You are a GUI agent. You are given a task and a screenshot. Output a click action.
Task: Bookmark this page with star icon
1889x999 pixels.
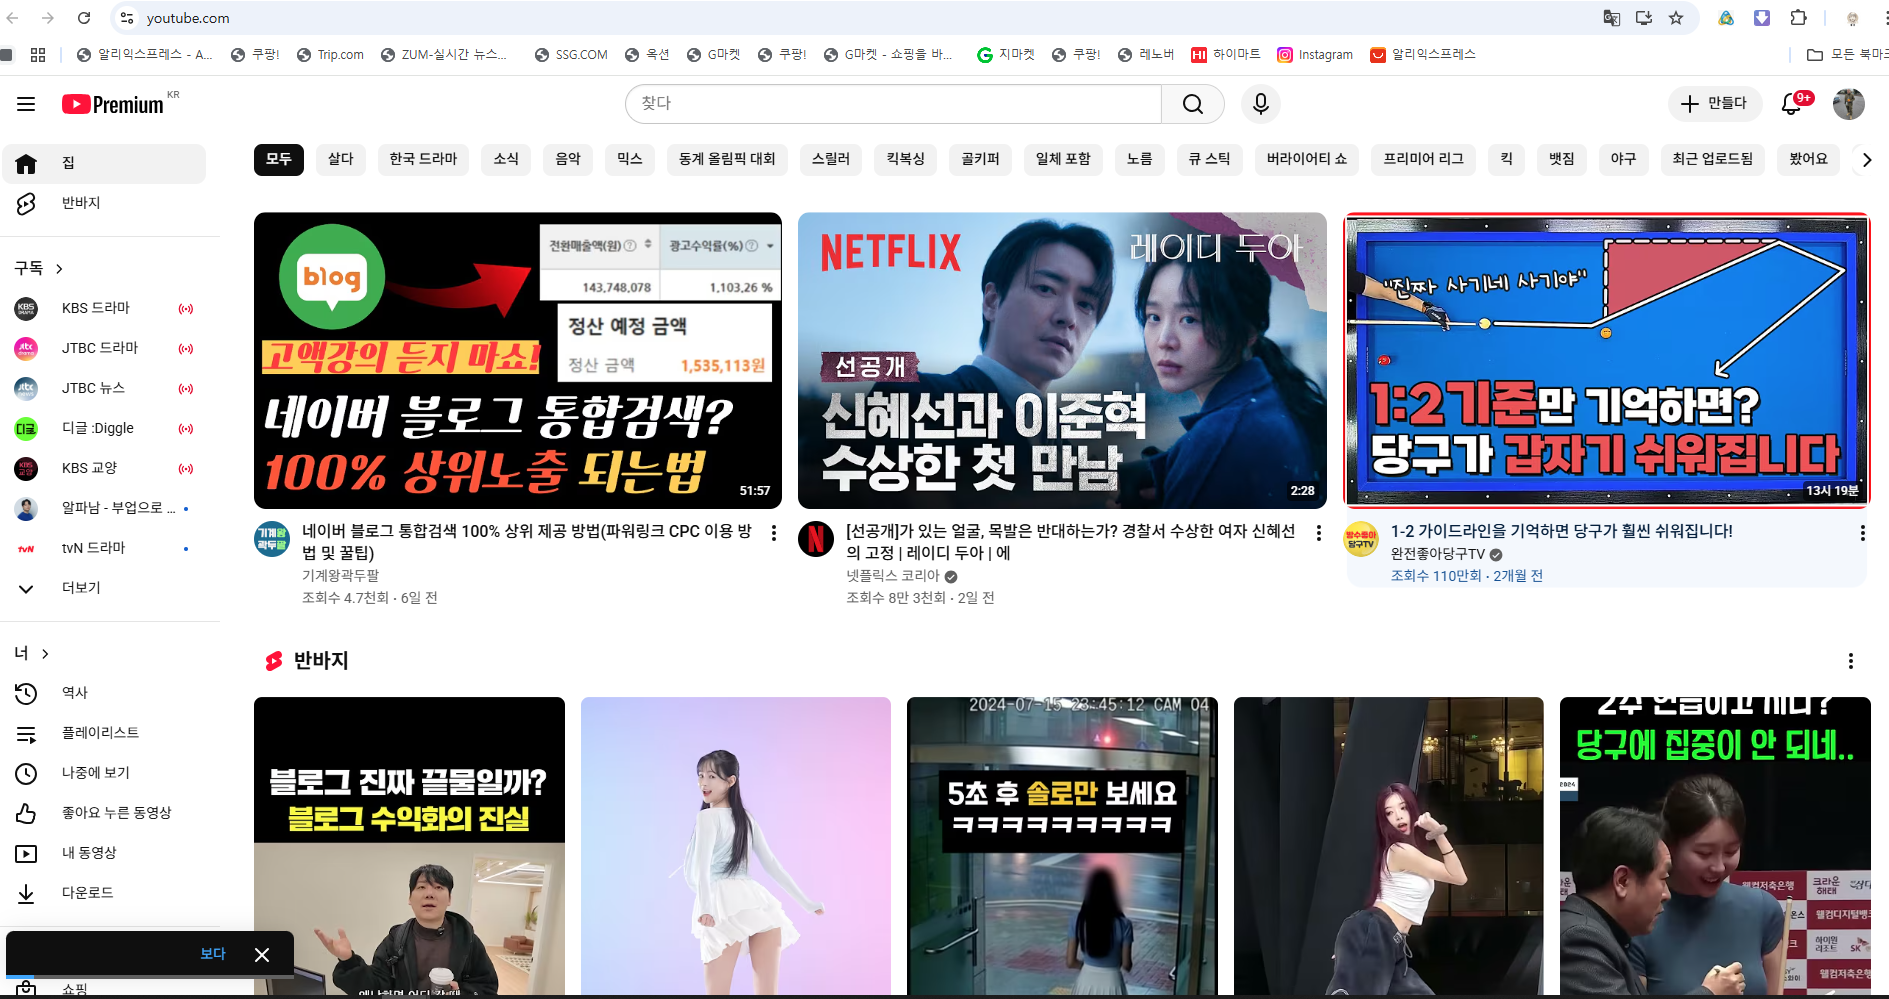pyautogui.click(x=1676, y=18)
